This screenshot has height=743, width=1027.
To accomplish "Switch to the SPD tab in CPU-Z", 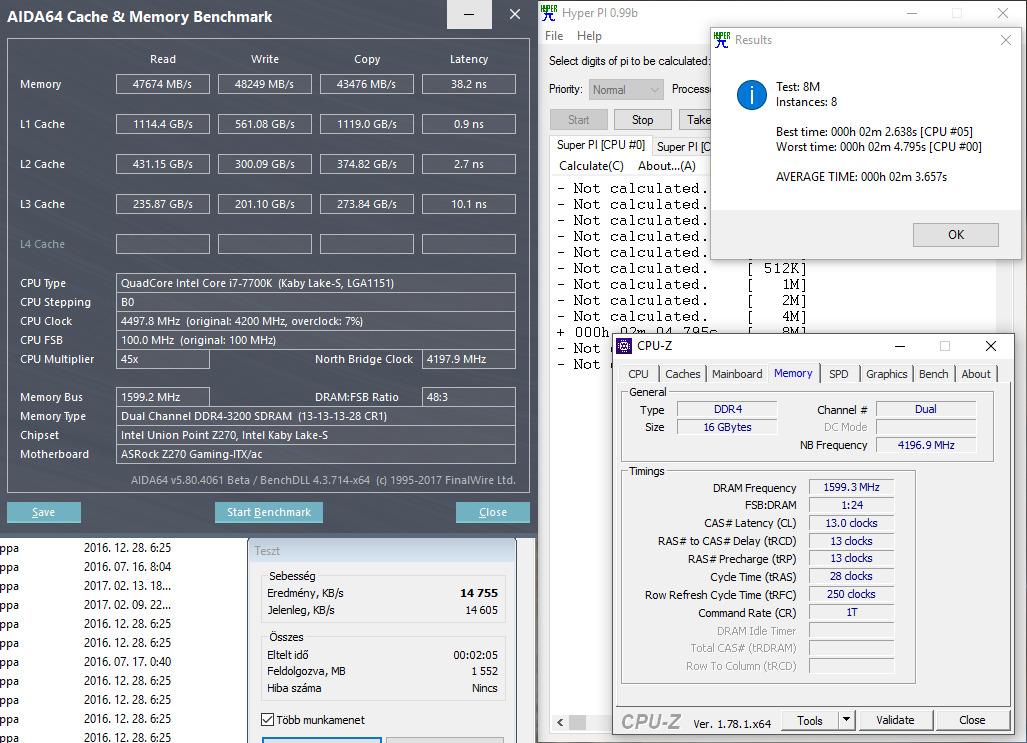I will click(x=838, y=373).
